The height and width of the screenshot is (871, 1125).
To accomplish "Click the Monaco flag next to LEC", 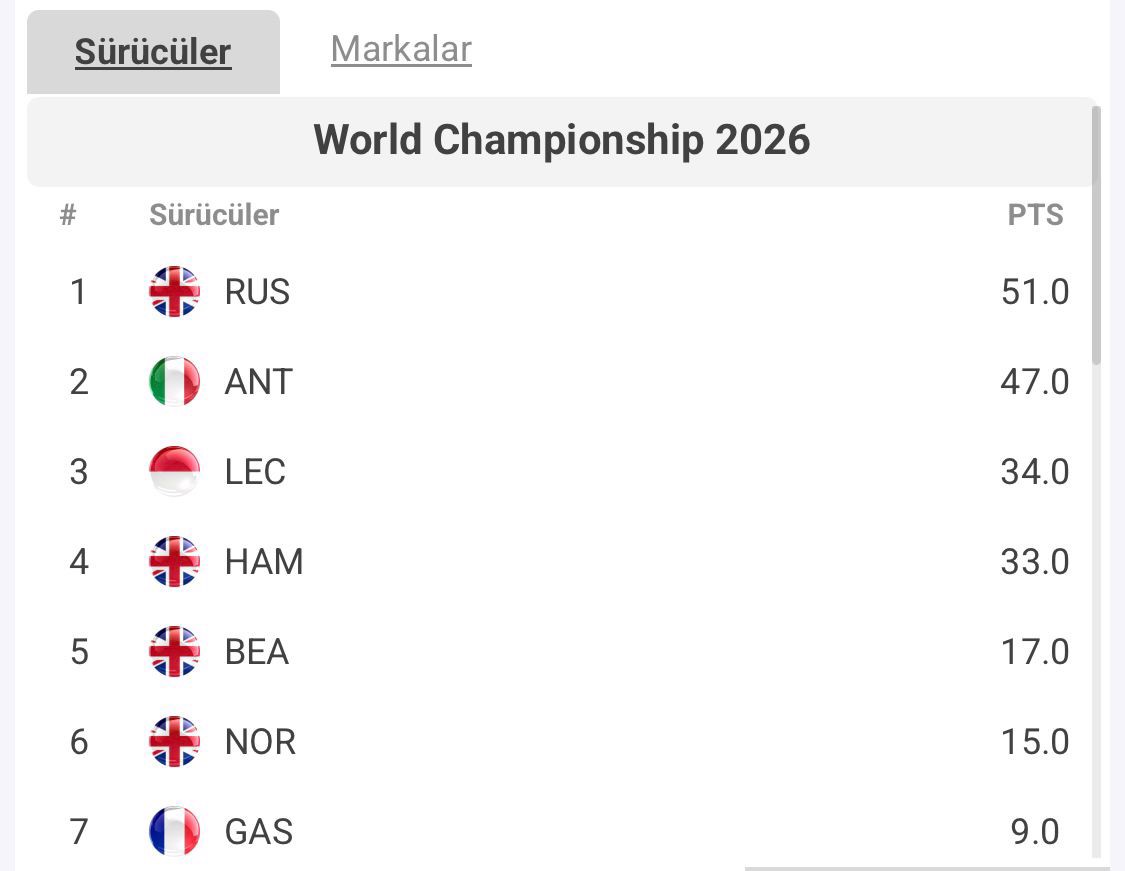I will coord(174,472).
